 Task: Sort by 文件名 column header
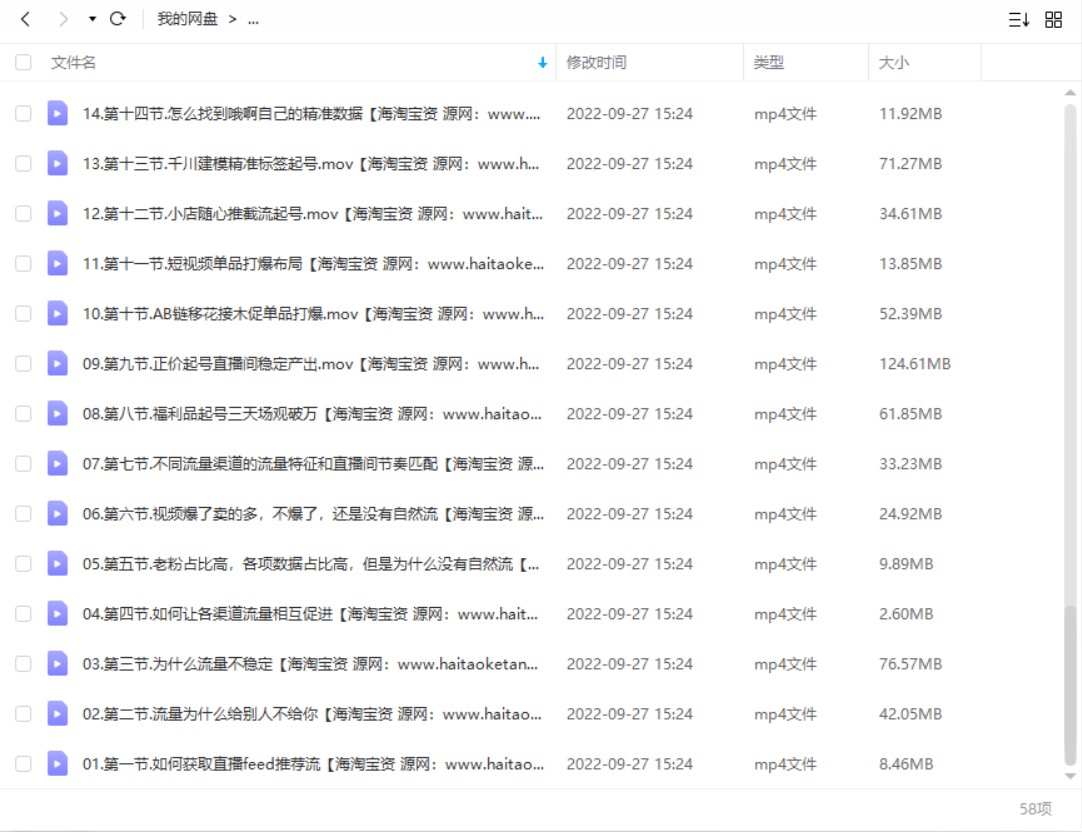[73, 63]
